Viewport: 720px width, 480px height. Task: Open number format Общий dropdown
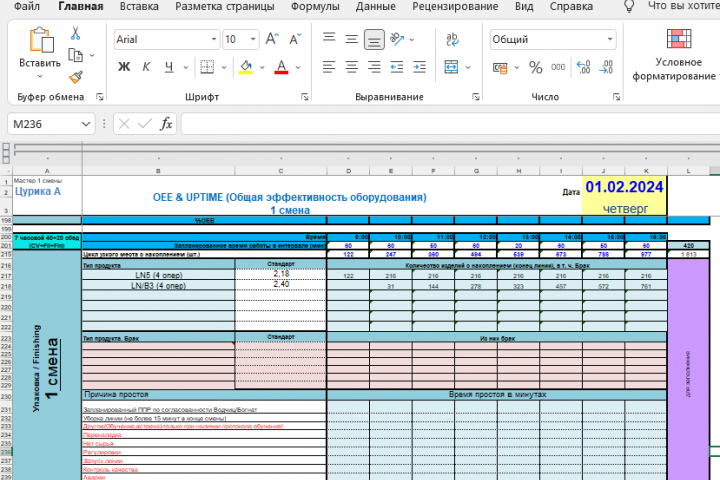pyautogui.click(x=610, y=39)
